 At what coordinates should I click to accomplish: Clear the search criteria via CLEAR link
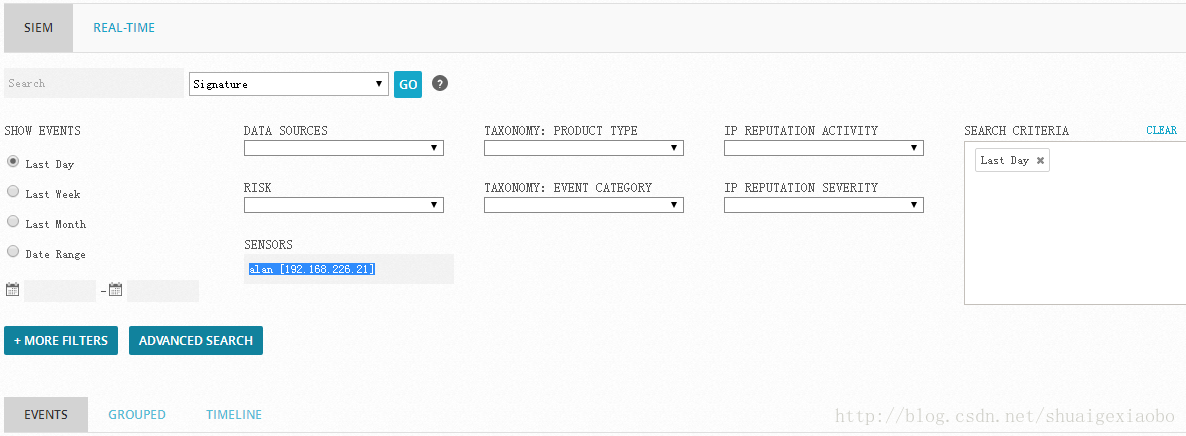pos(1162,130)
